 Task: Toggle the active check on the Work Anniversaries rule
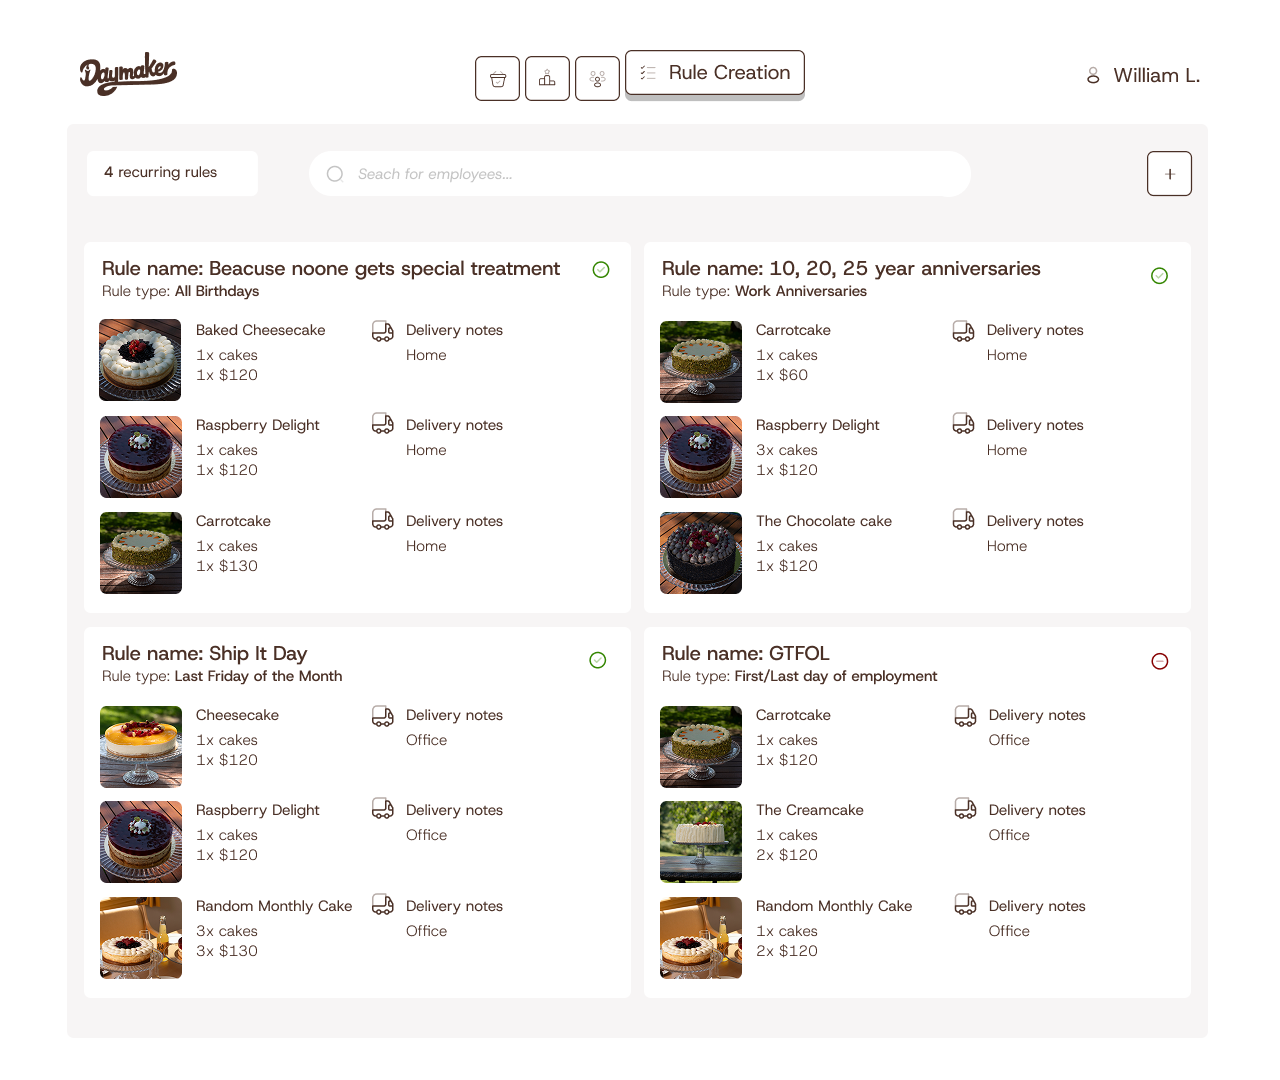tap(1160, 275)
